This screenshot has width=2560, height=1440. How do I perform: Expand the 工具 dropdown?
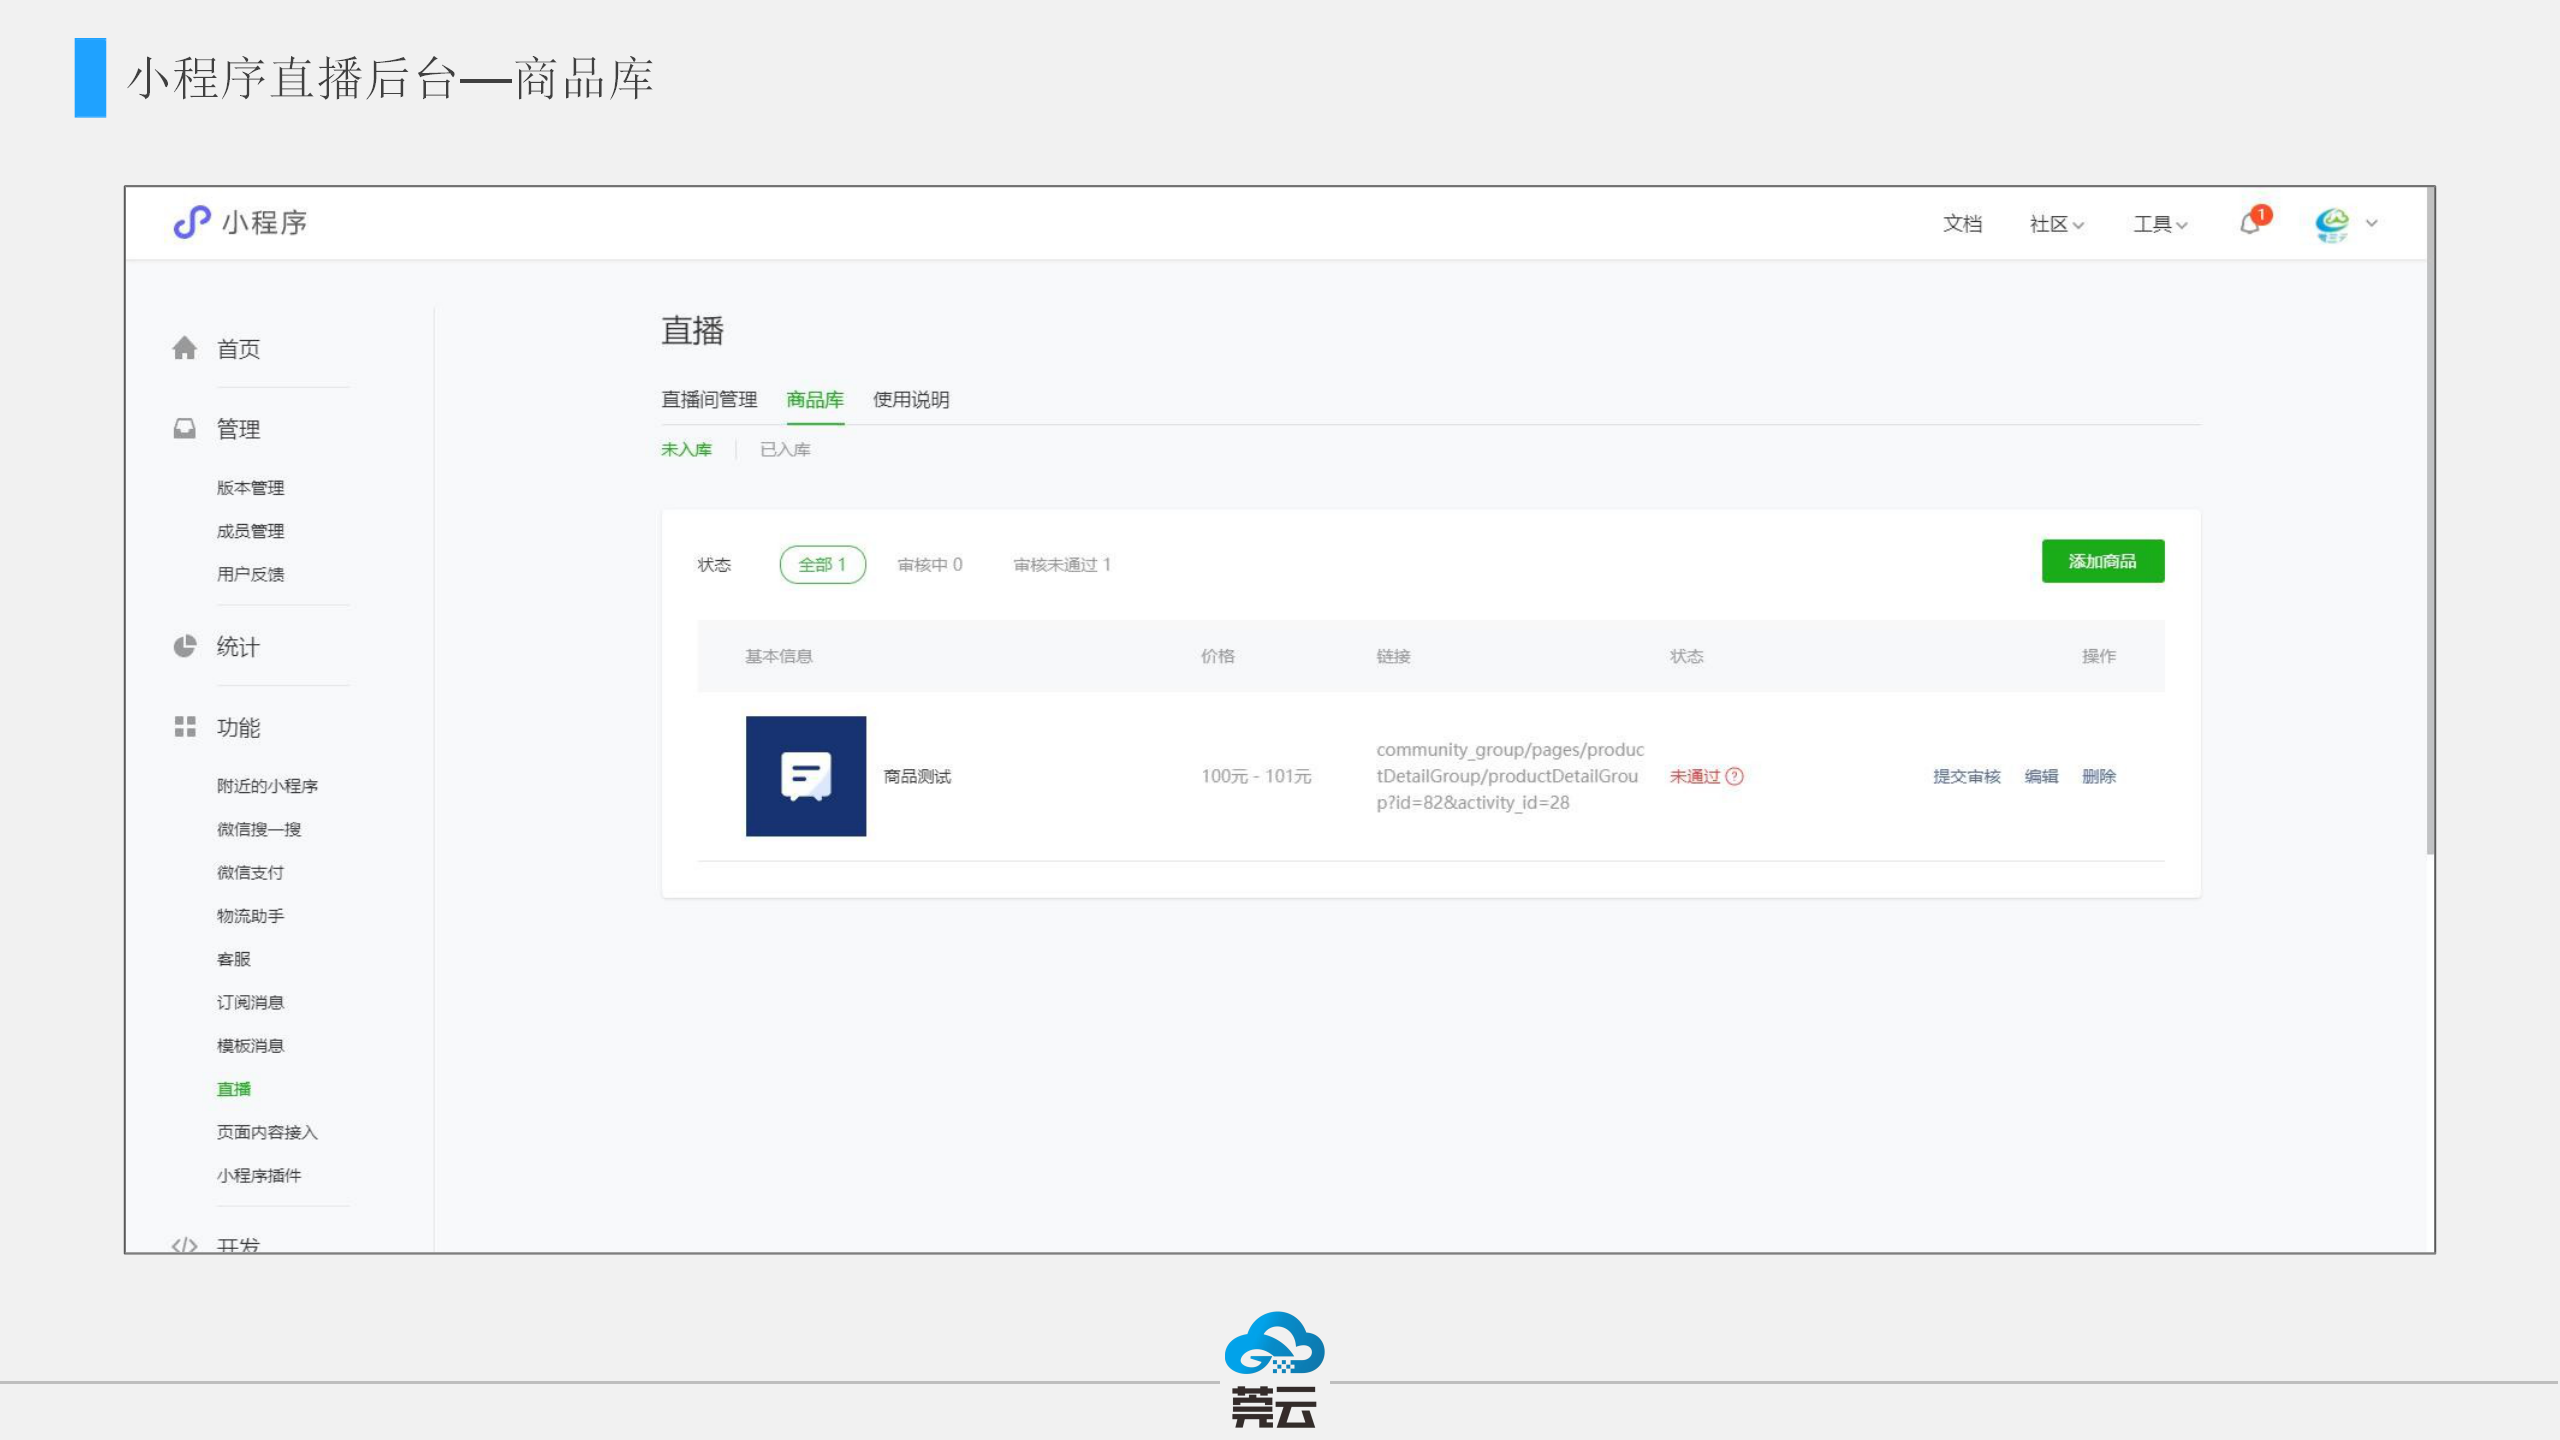[x=2161, y=224]
